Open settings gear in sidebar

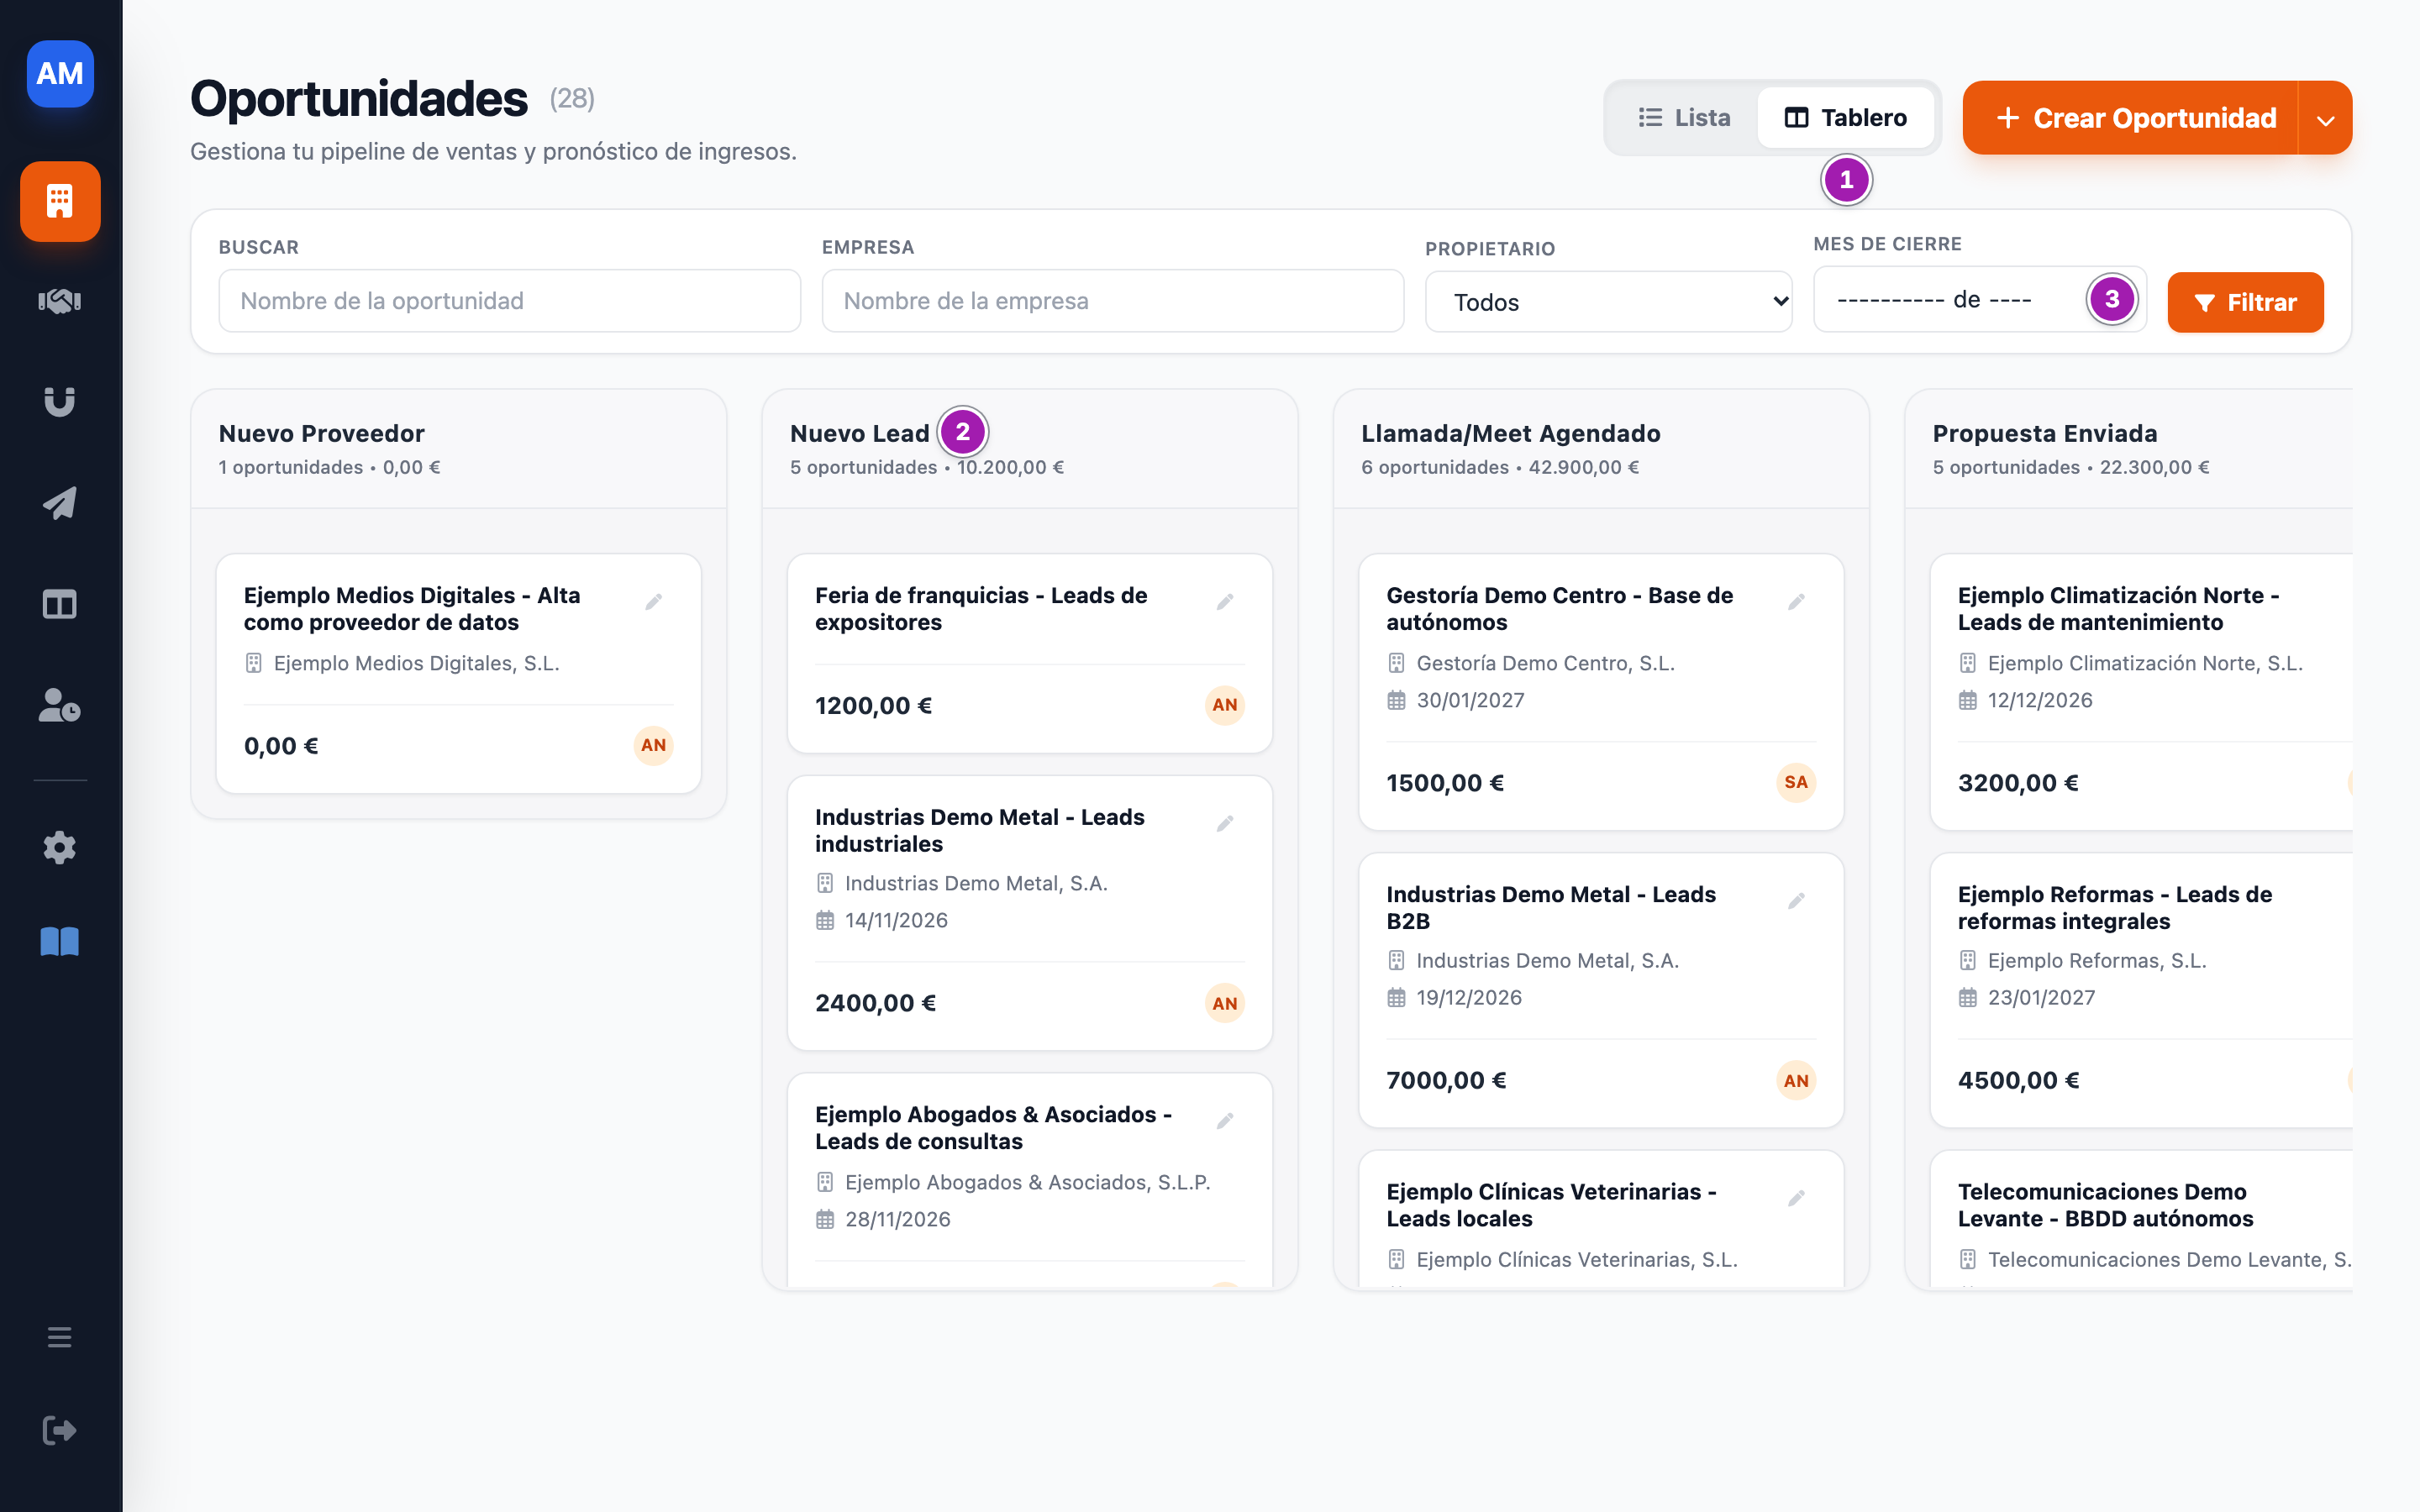point(60,847)
